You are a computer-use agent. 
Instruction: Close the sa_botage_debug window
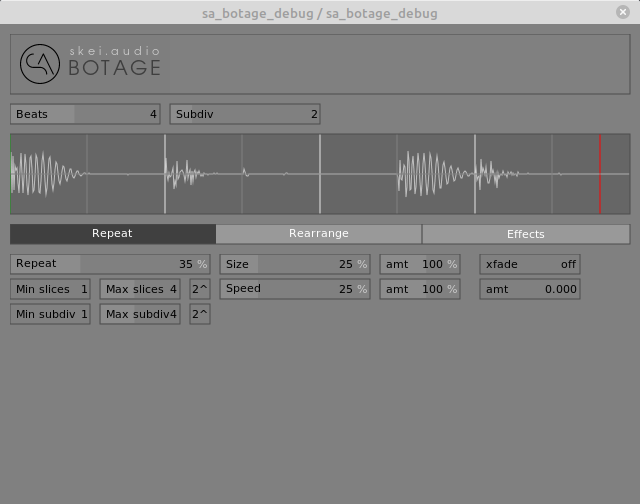622,12
